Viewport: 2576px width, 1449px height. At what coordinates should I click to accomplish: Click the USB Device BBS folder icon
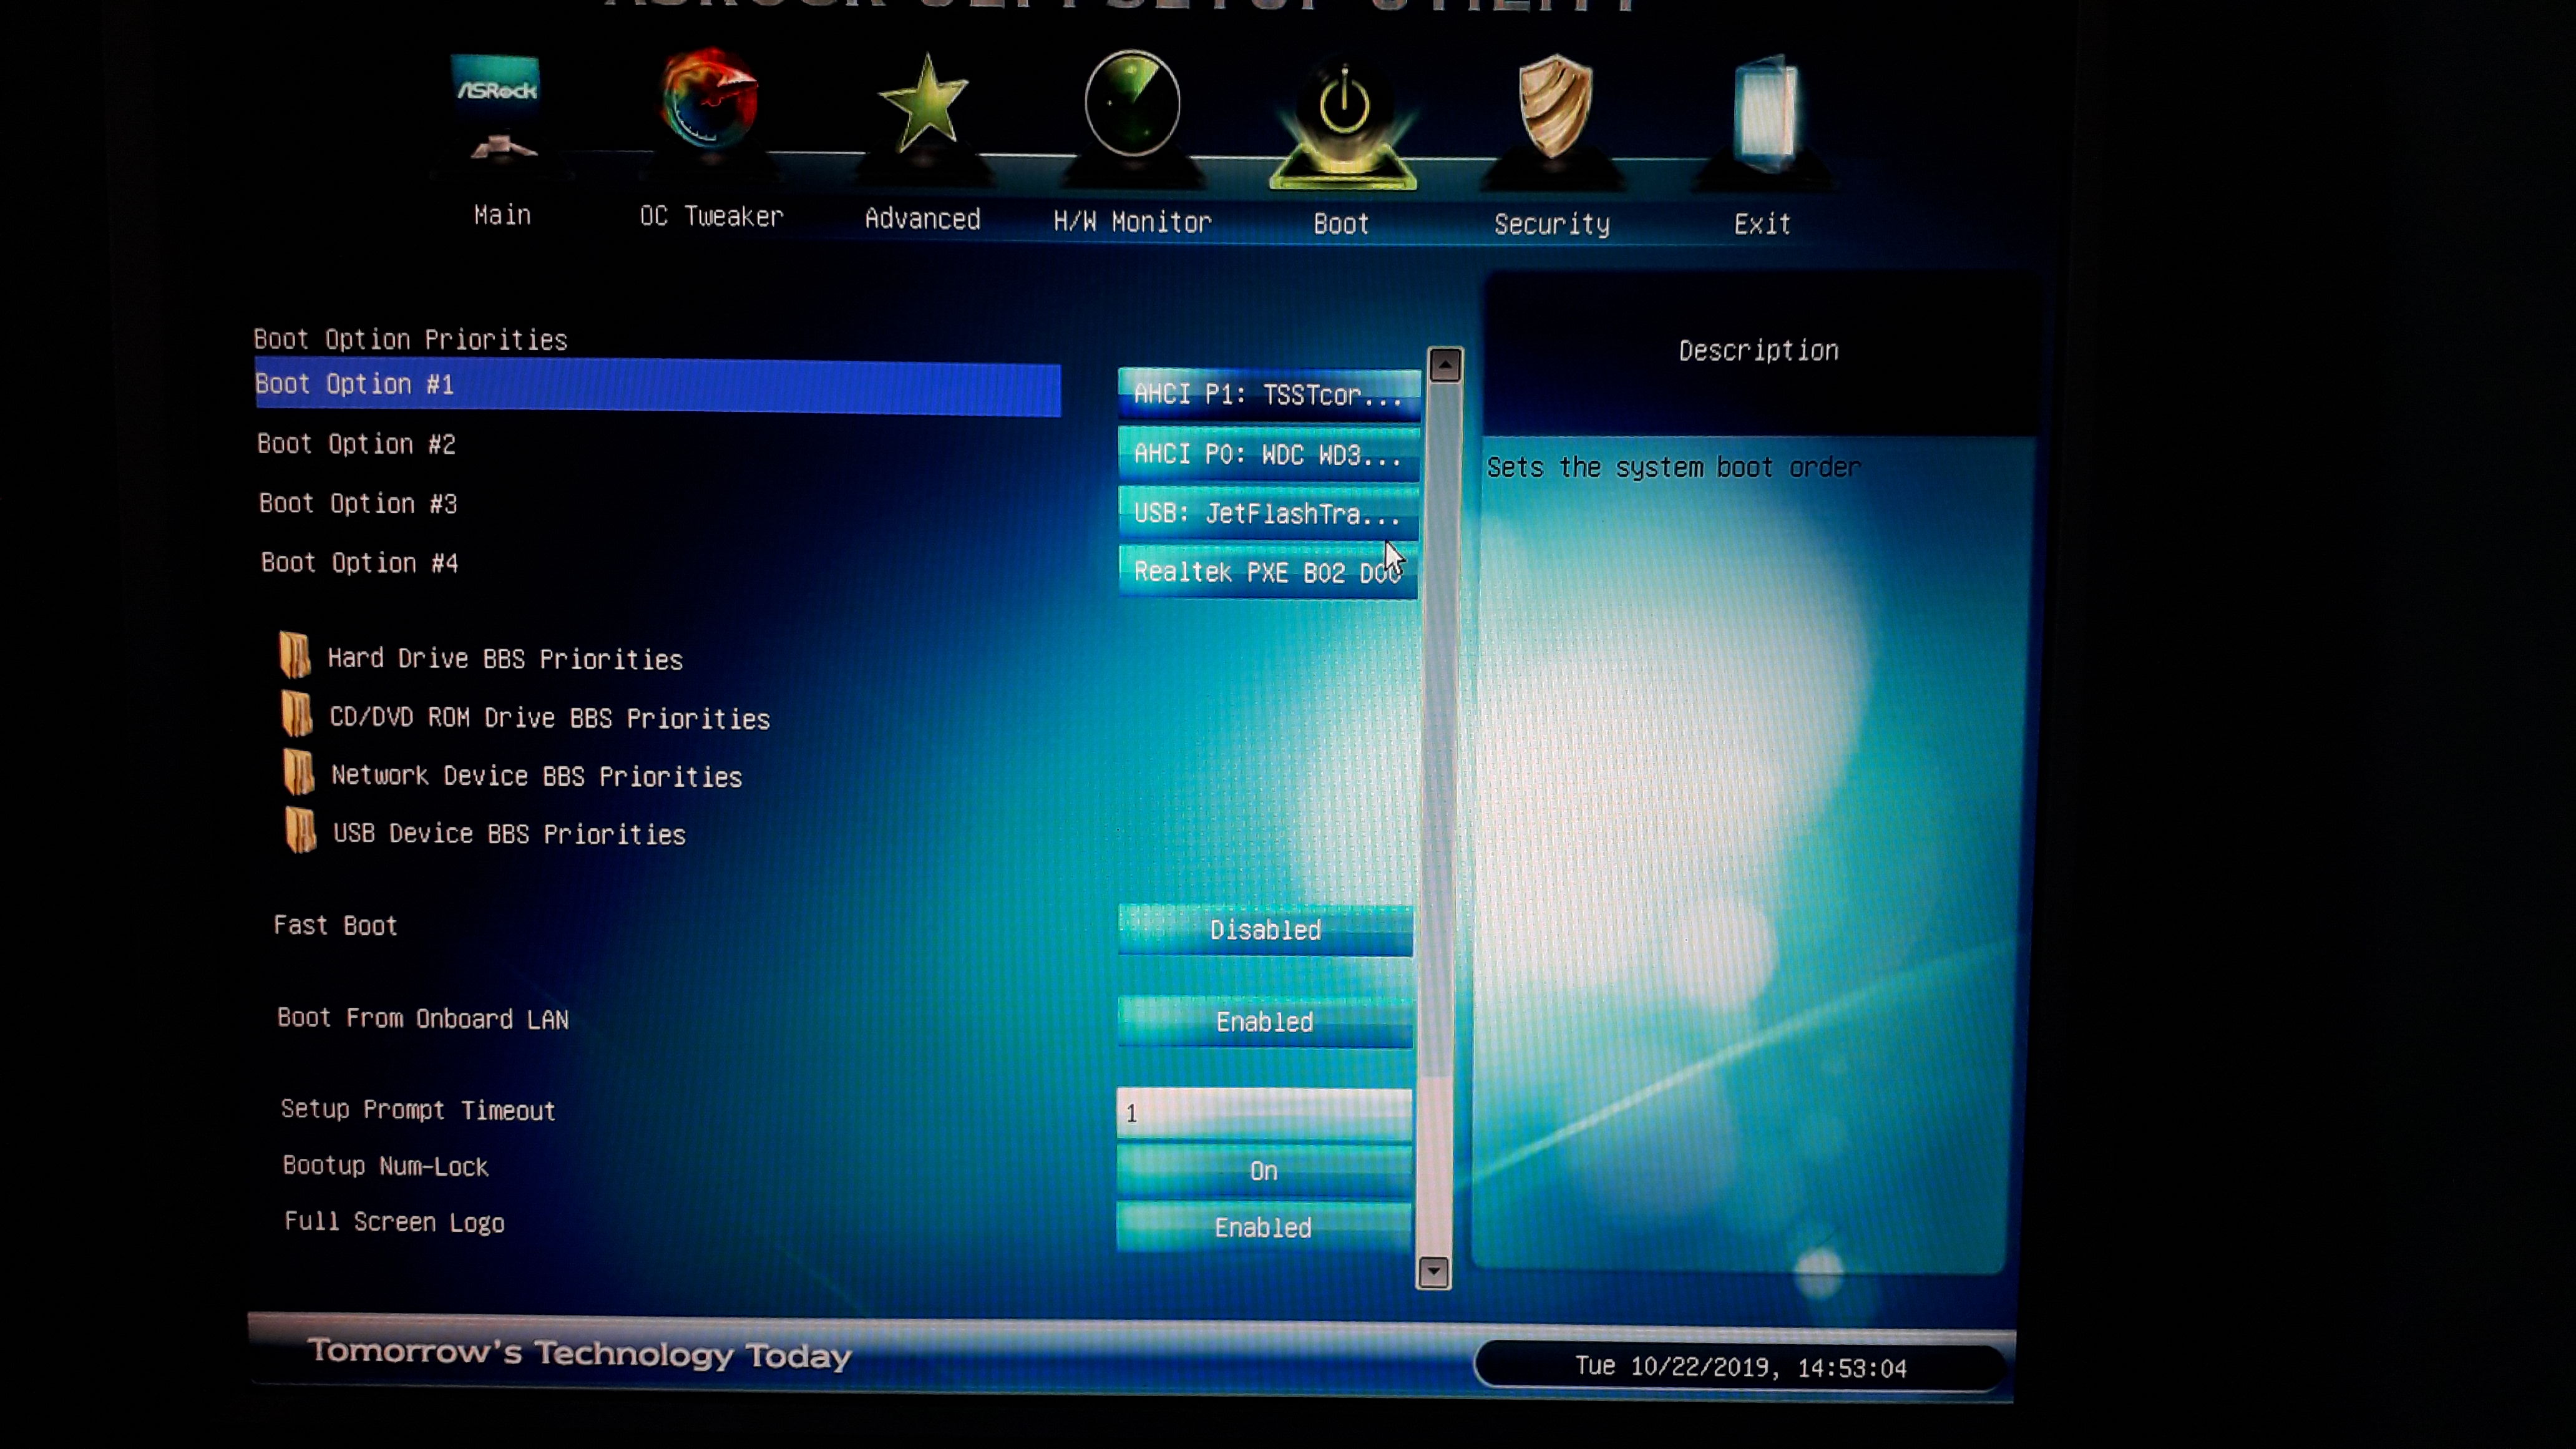pyautogui.click(x=301, y=831)
